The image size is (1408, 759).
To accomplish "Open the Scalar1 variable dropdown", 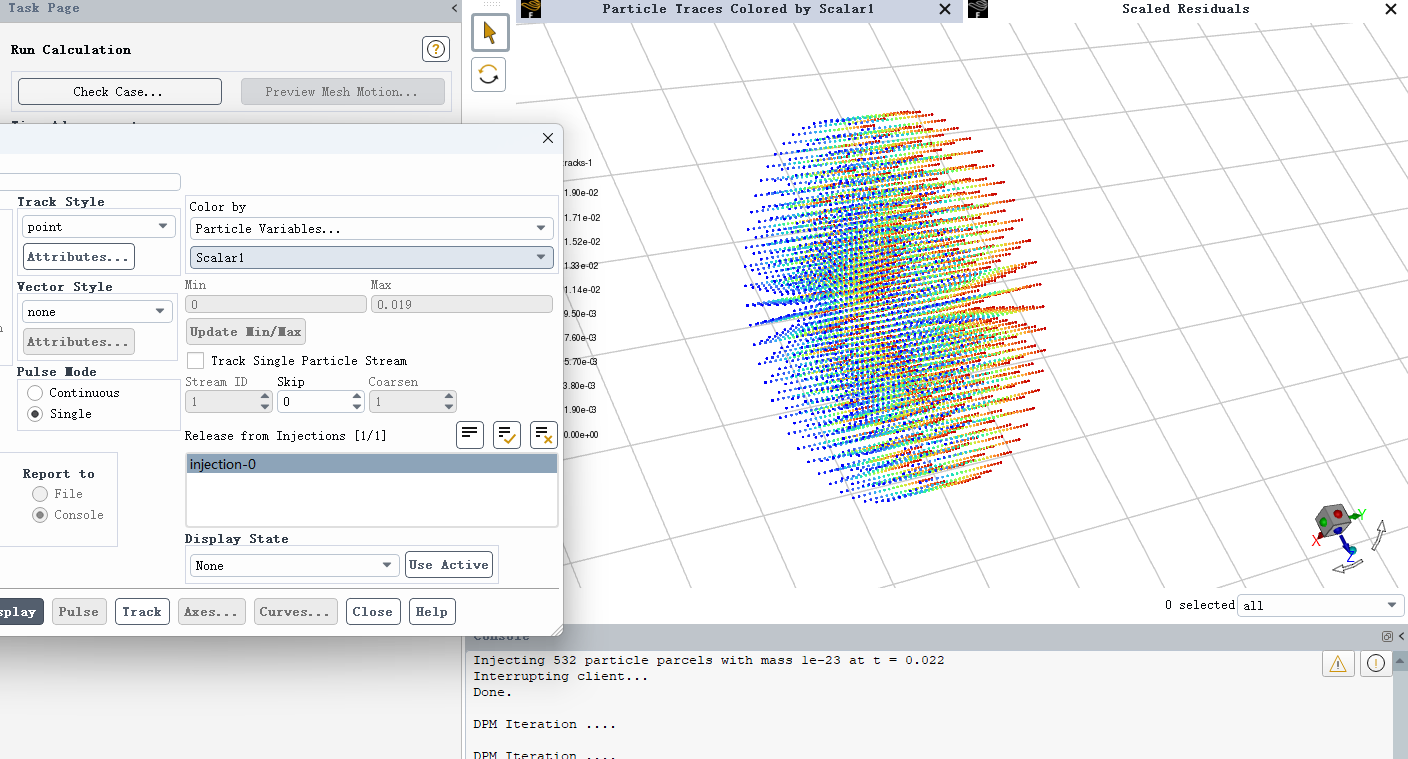I will pos(371,257).
